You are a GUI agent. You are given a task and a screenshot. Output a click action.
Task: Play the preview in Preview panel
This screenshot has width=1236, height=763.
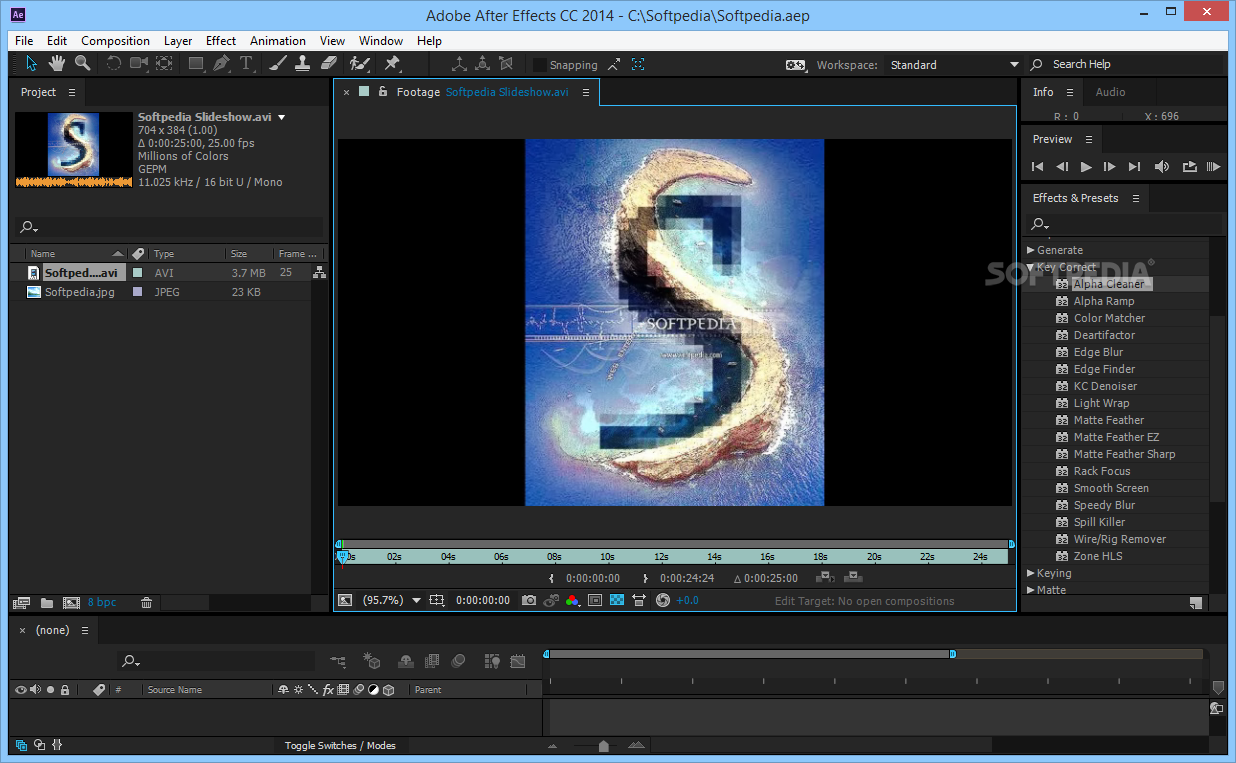1086,167
